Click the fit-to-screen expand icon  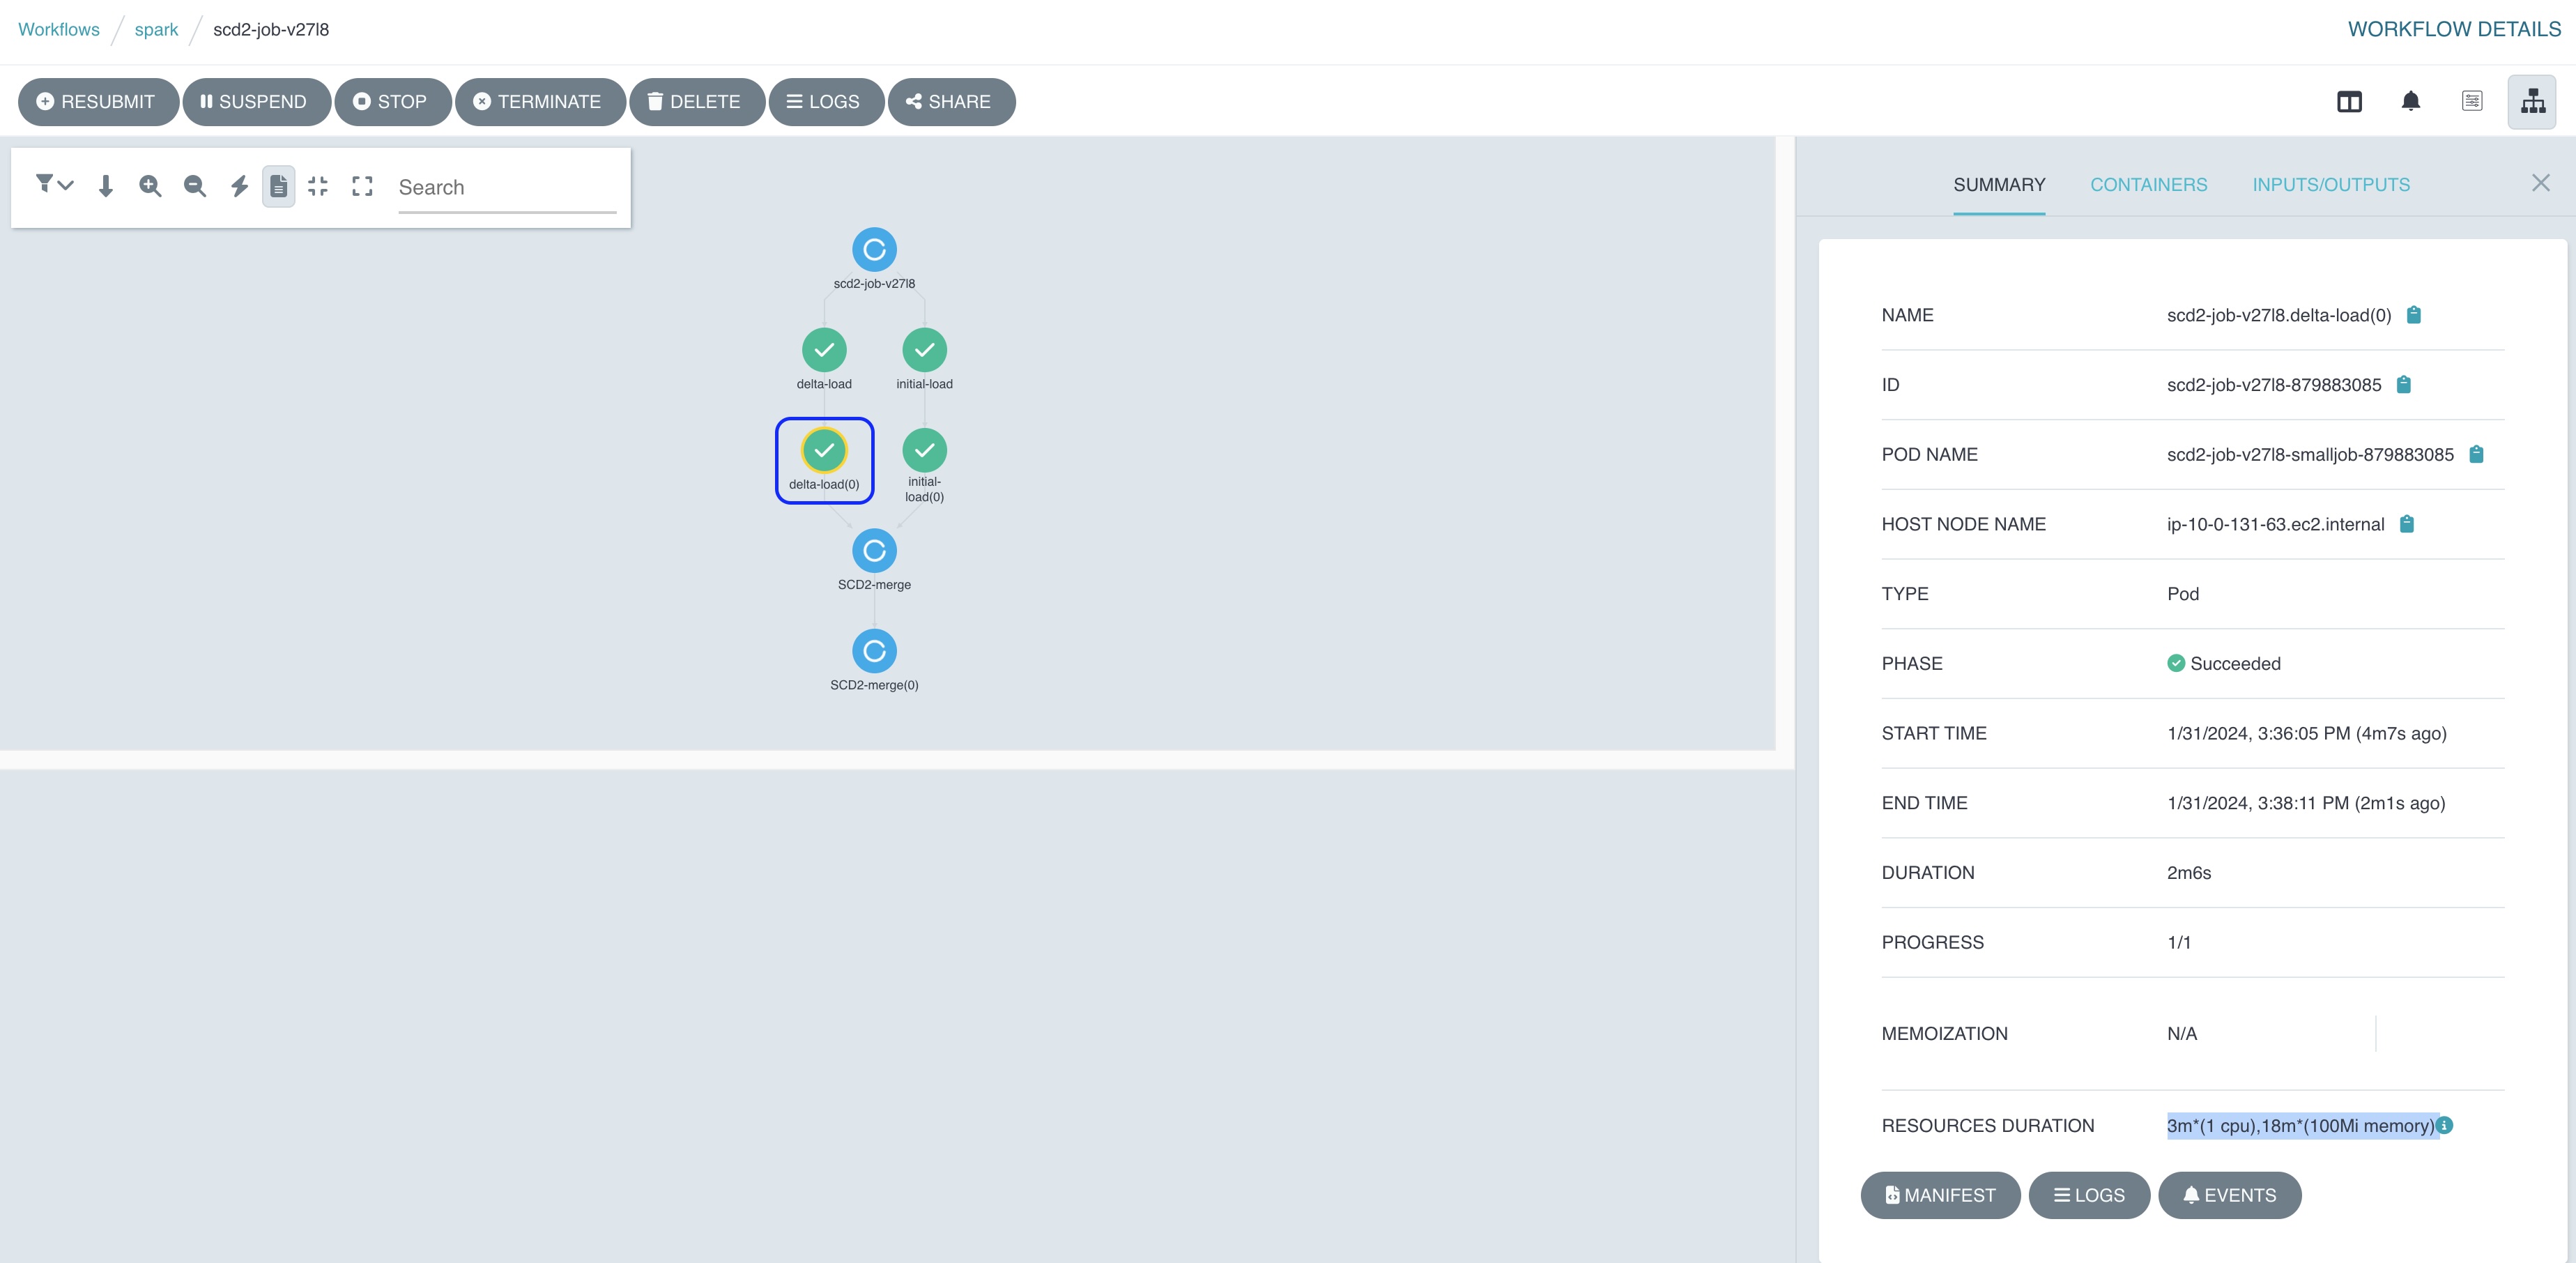pyautogui.click(x=362, y=185)
